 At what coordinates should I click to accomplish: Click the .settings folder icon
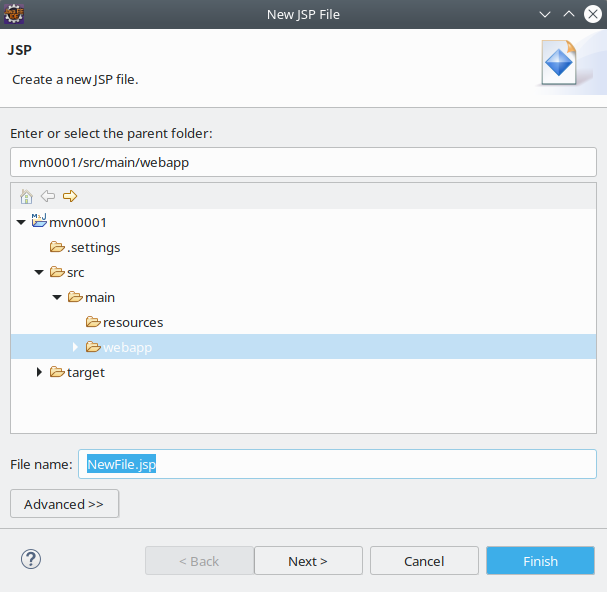tap(57, 247)
